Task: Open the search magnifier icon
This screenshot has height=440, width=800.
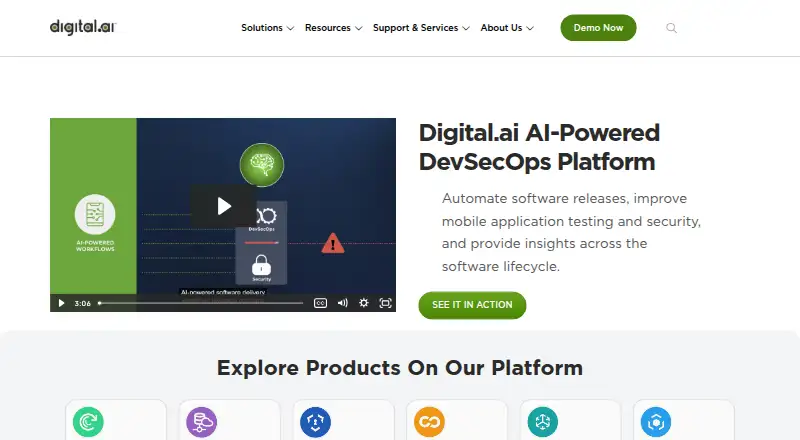Action: tap(671, 28)
